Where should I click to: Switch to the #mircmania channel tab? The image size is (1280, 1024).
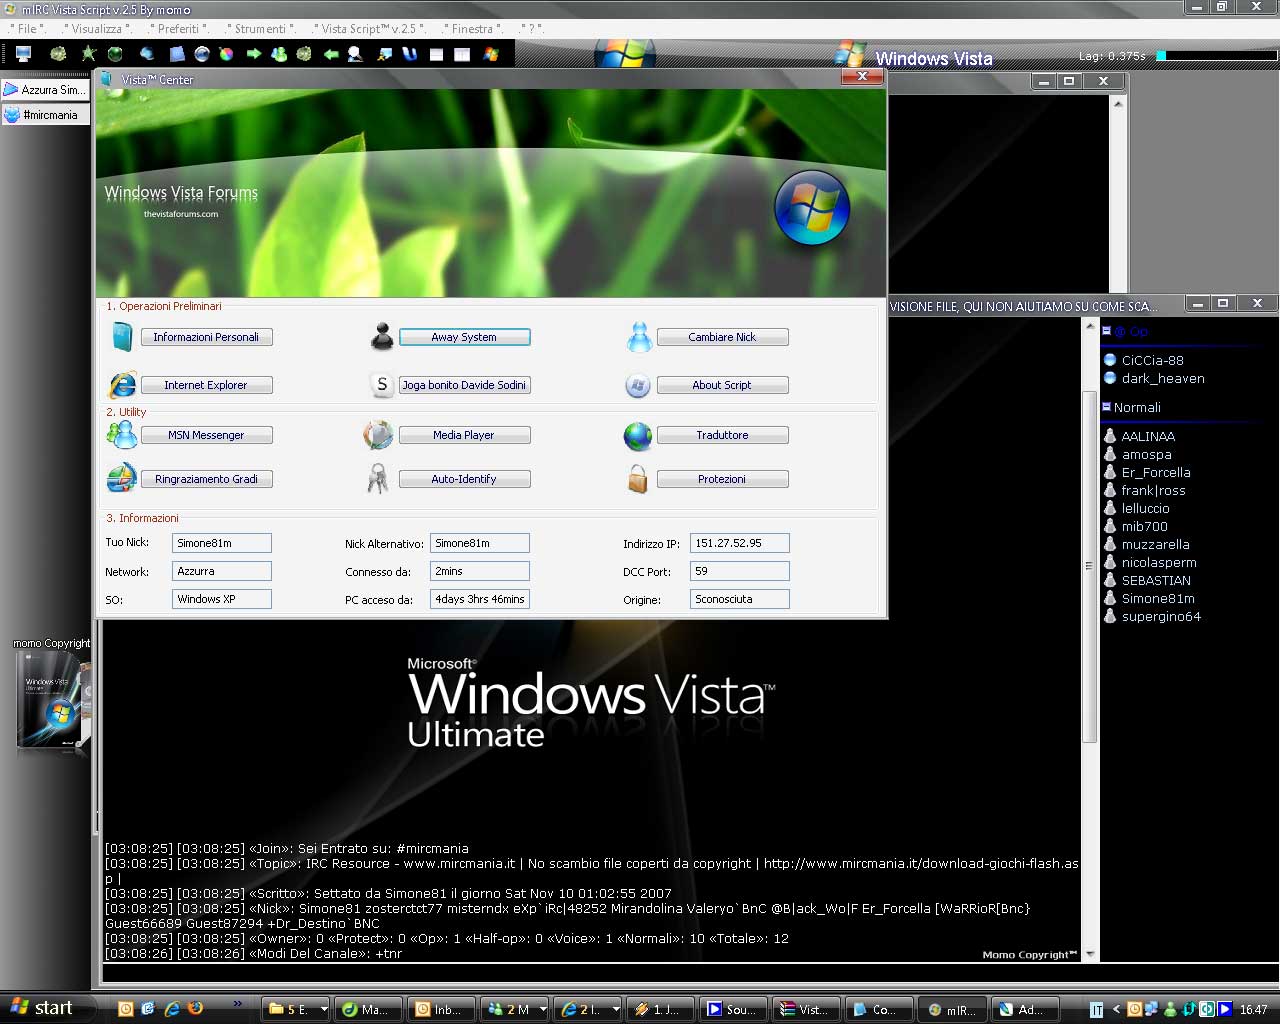(46, 115)
